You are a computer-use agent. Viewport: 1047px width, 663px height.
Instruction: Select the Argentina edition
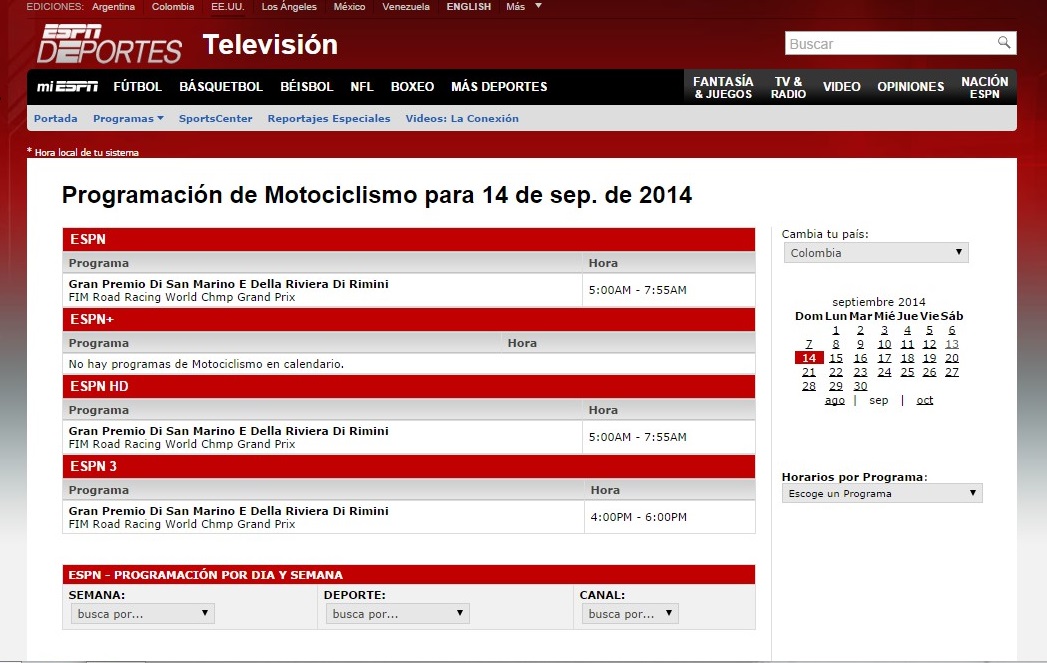(x=114, y=7)
